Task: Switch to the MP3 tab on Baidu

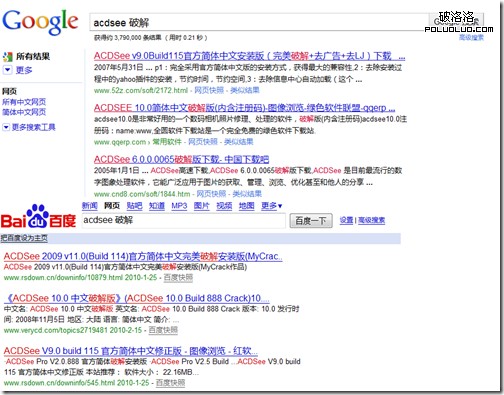Action: [x=179, y=206]
